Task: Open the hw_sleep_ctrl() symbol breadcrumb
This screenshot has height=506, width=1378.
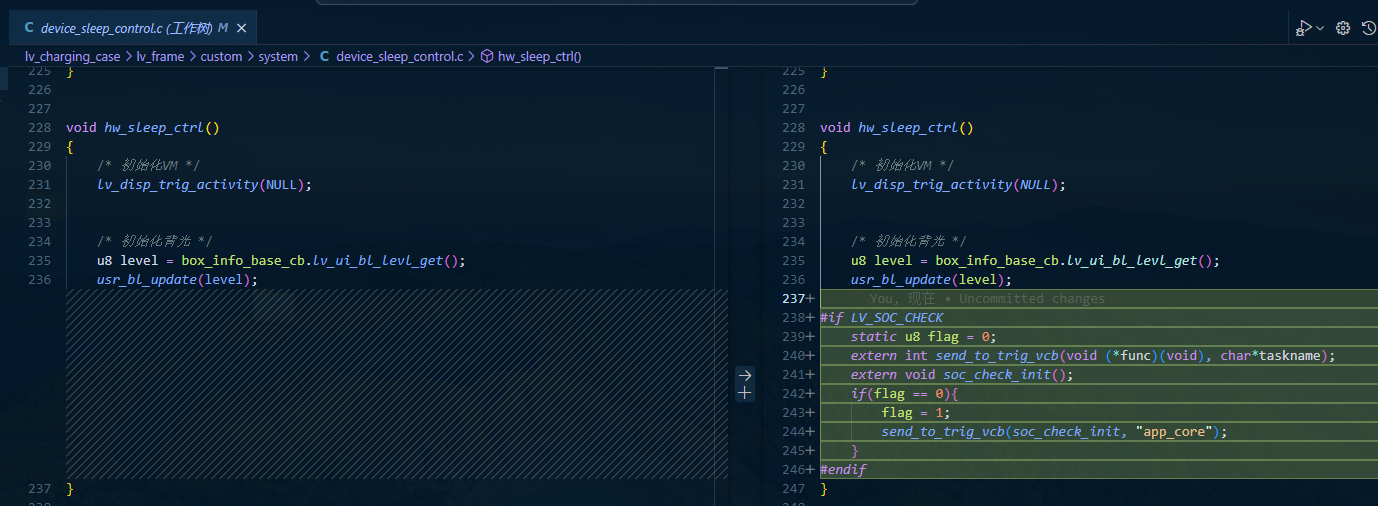Action: [540, 57]
